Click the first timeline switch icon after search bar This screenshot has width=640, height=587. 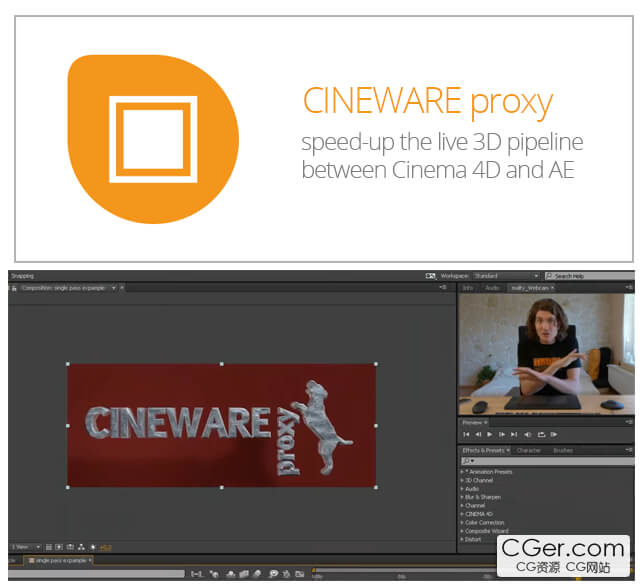coord(197,574)
